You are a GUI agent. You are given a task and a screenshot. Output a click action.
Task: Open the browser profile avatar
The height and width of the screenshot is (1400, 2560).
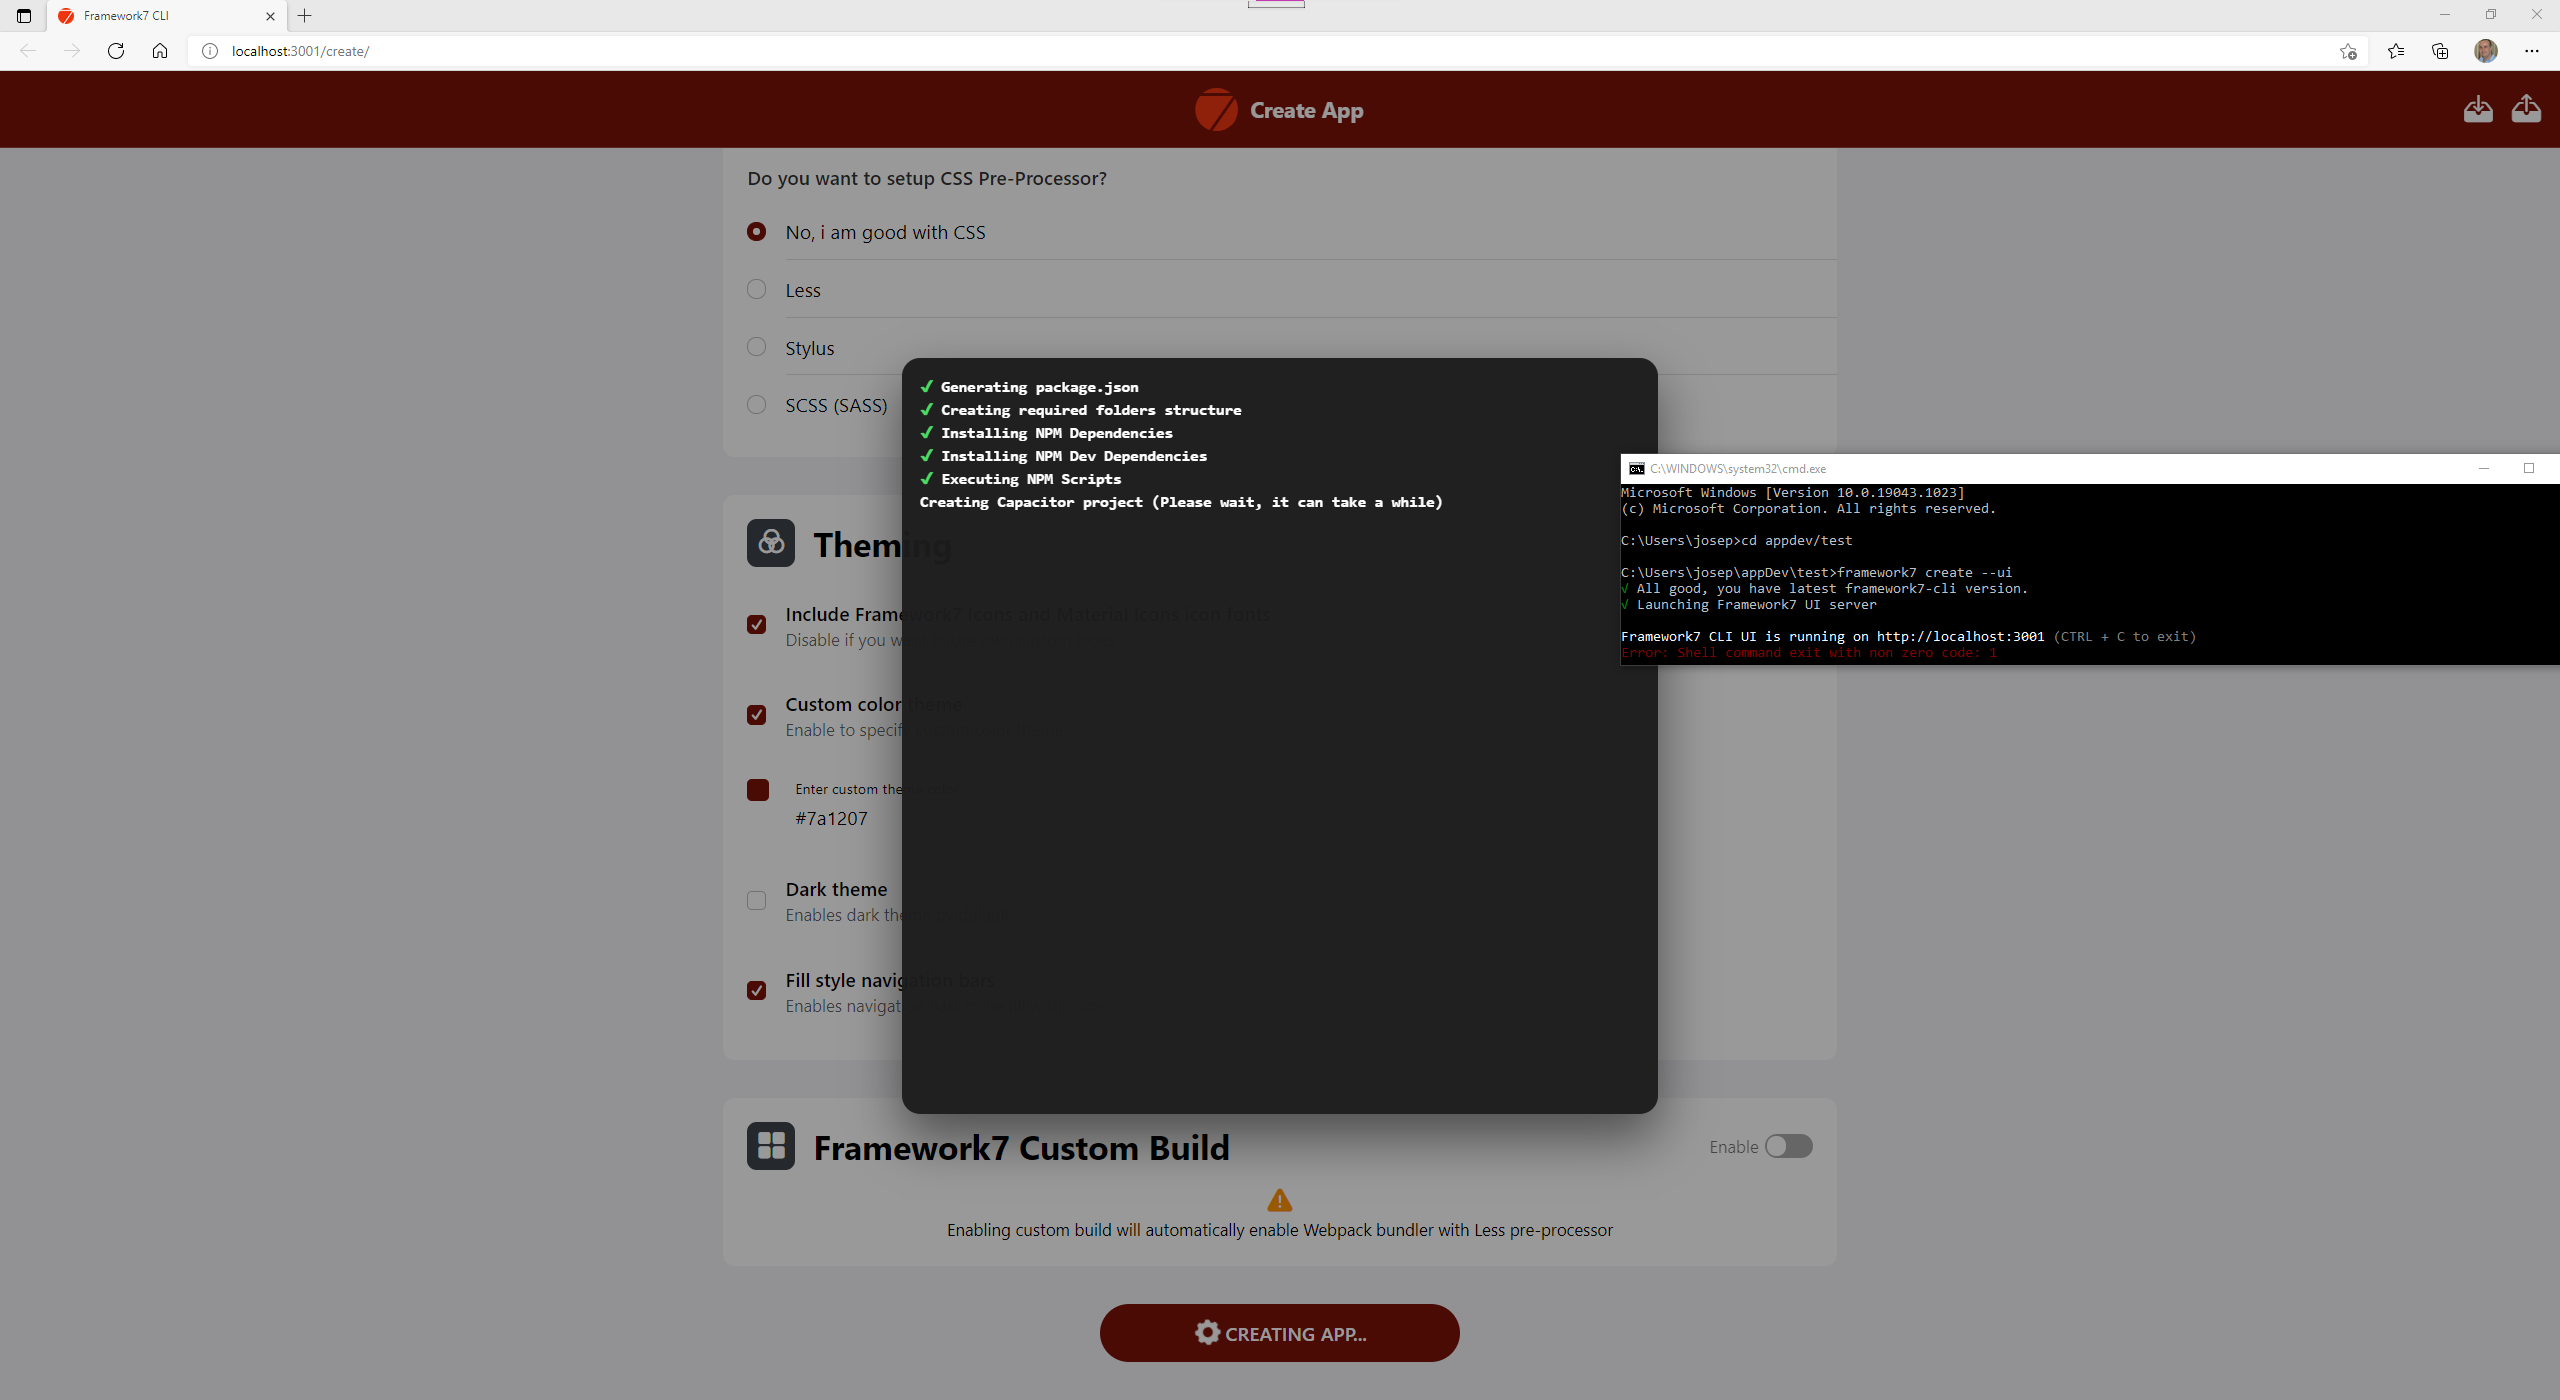point(2486,51)
